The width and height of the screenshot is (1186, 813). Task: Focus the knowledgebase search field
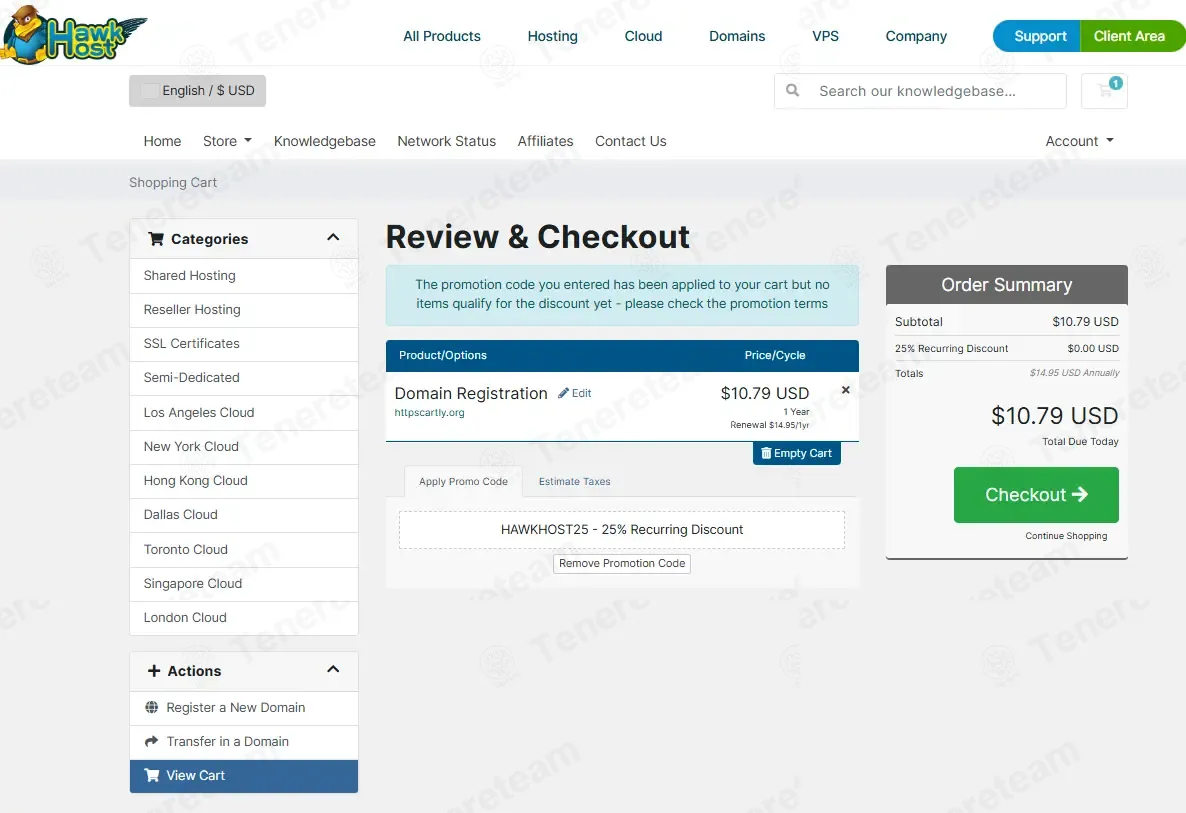pyautogui.click(x=920, y=91)
